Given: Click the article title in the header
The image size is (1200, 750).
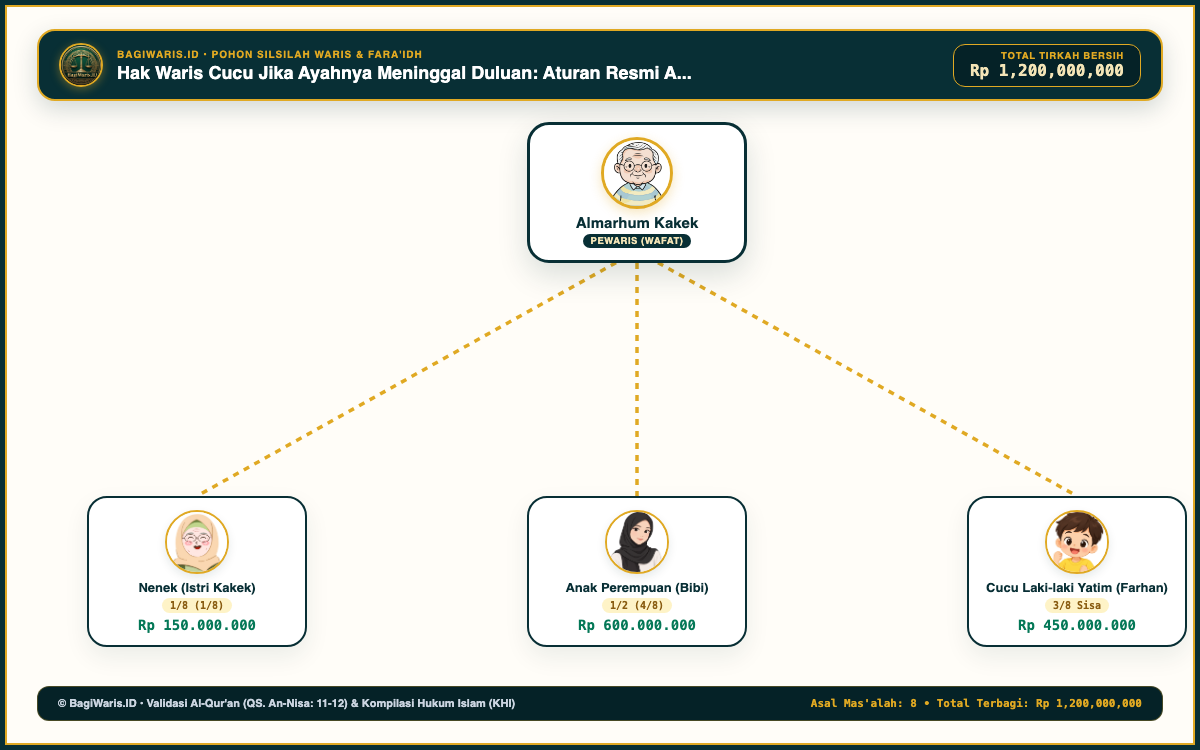Looking at the screenshot, I should point(404,73).
